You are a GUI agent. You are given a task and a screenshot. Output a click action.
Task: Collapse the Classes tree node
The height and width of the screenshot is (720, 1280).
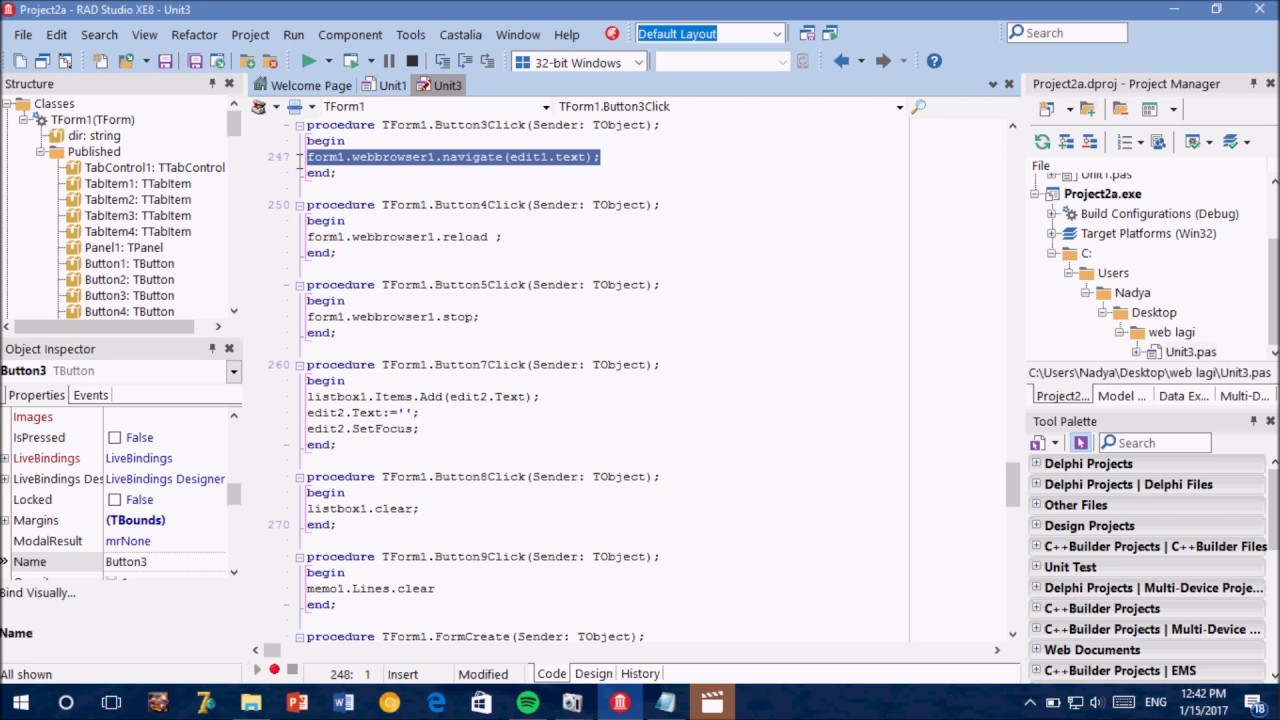7,104
